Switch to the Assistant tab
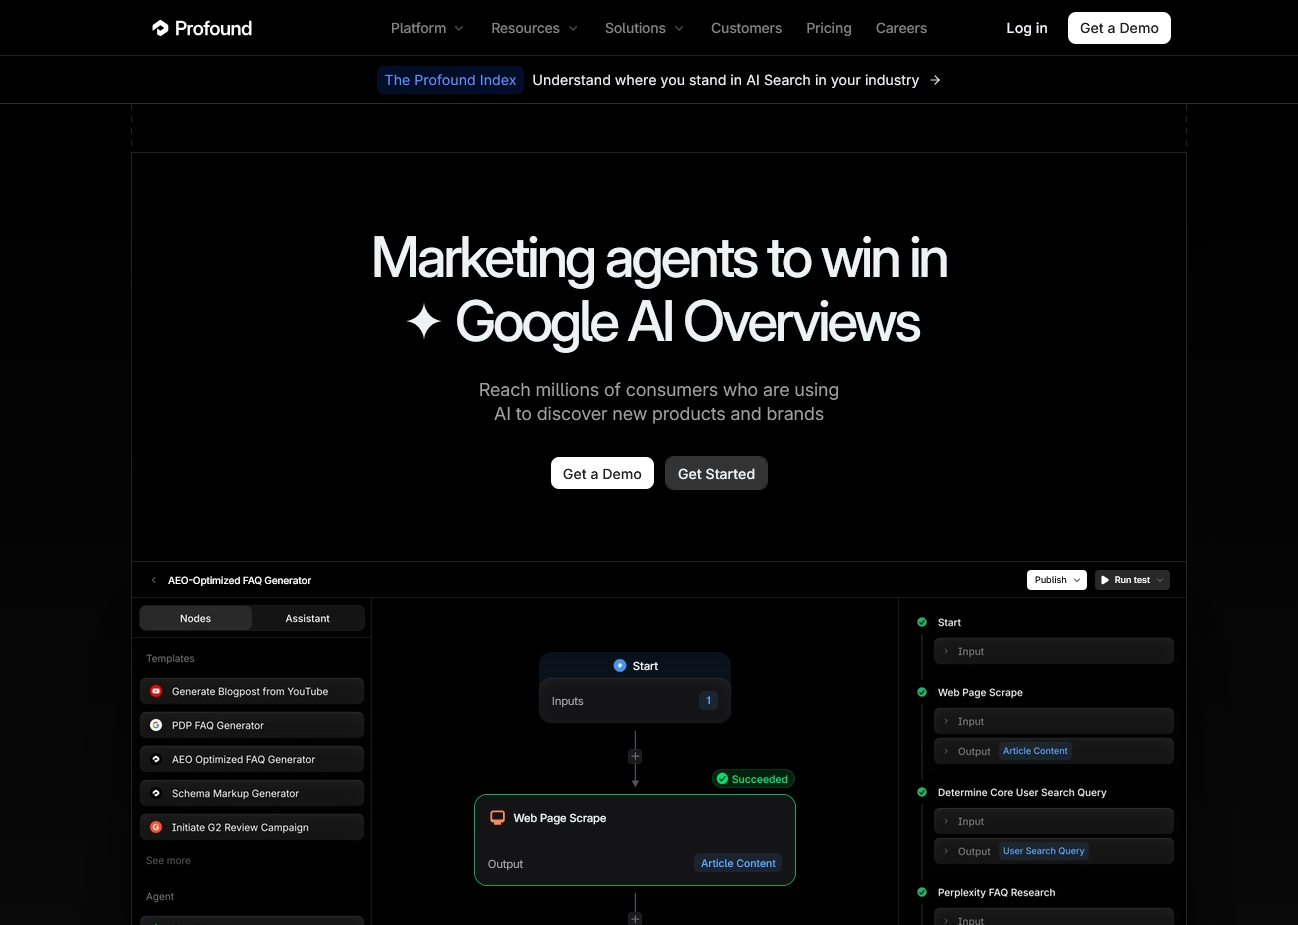Viewport: 1298px width, 925px height. click(308, 618)
